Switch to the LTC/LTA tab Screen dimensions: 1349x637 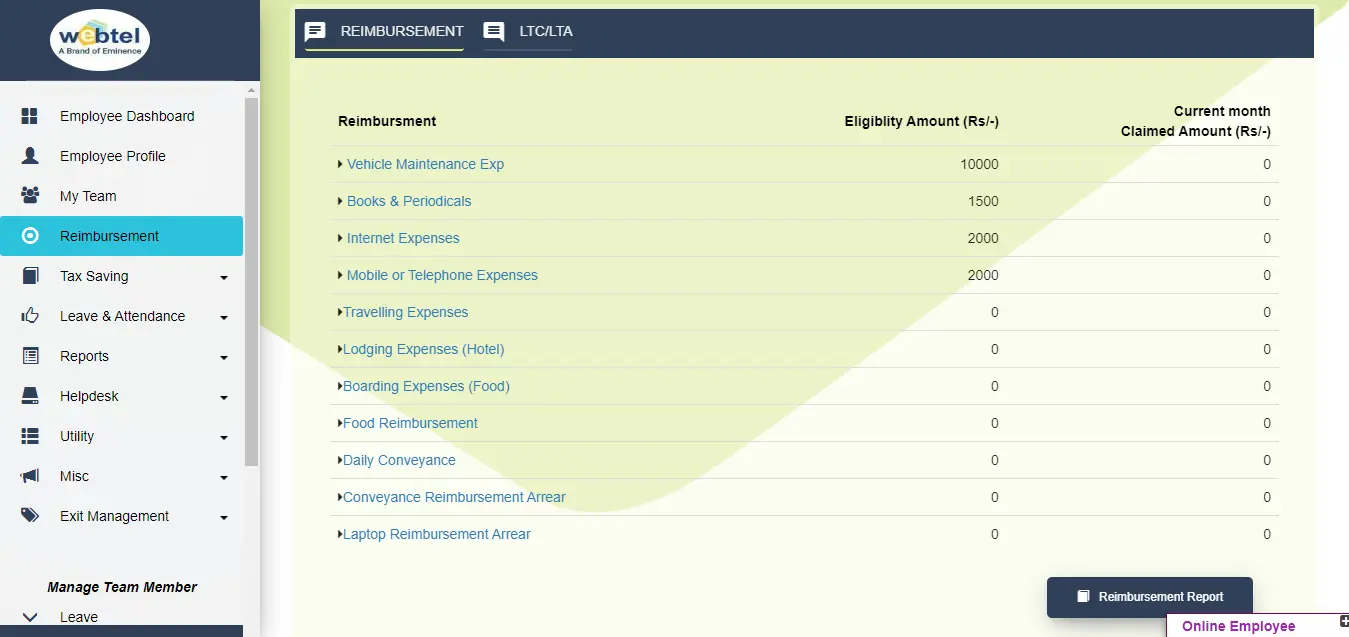pyautogui.click(x=529, y=31)
